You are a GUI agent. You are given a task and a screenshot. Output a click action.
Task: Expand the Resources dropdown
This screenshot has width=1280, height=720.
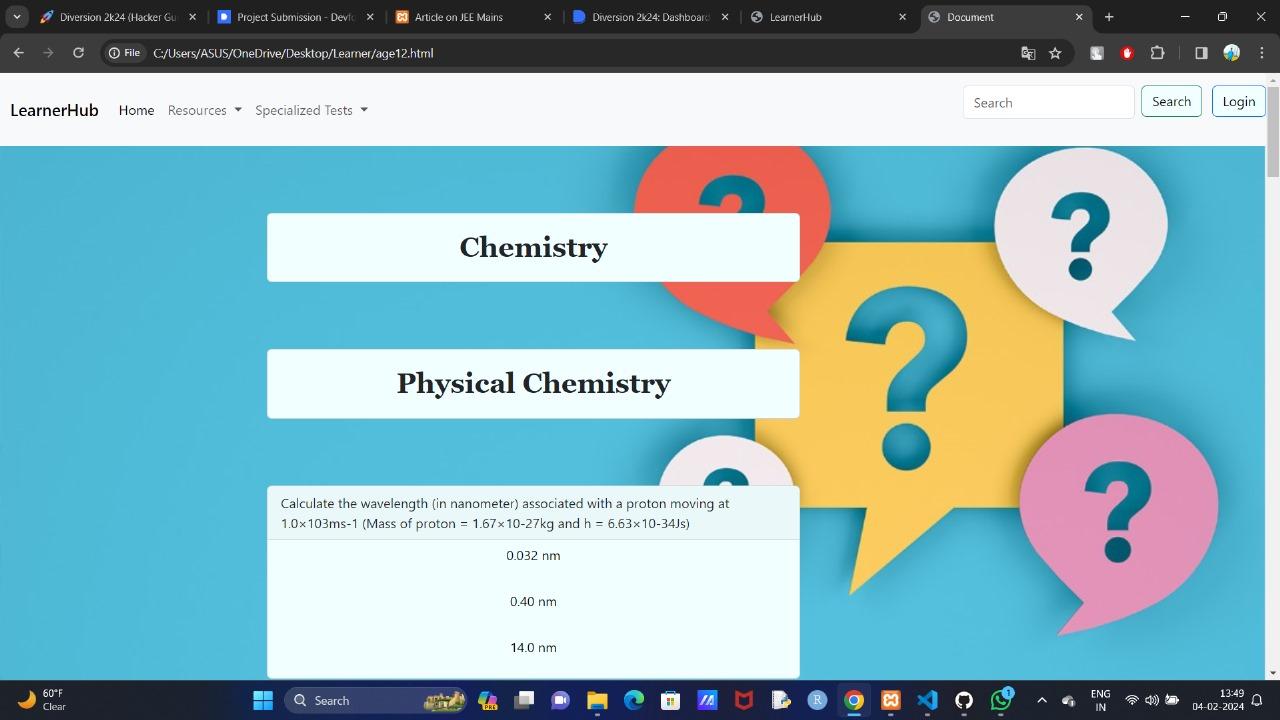(x=205, y=110)
